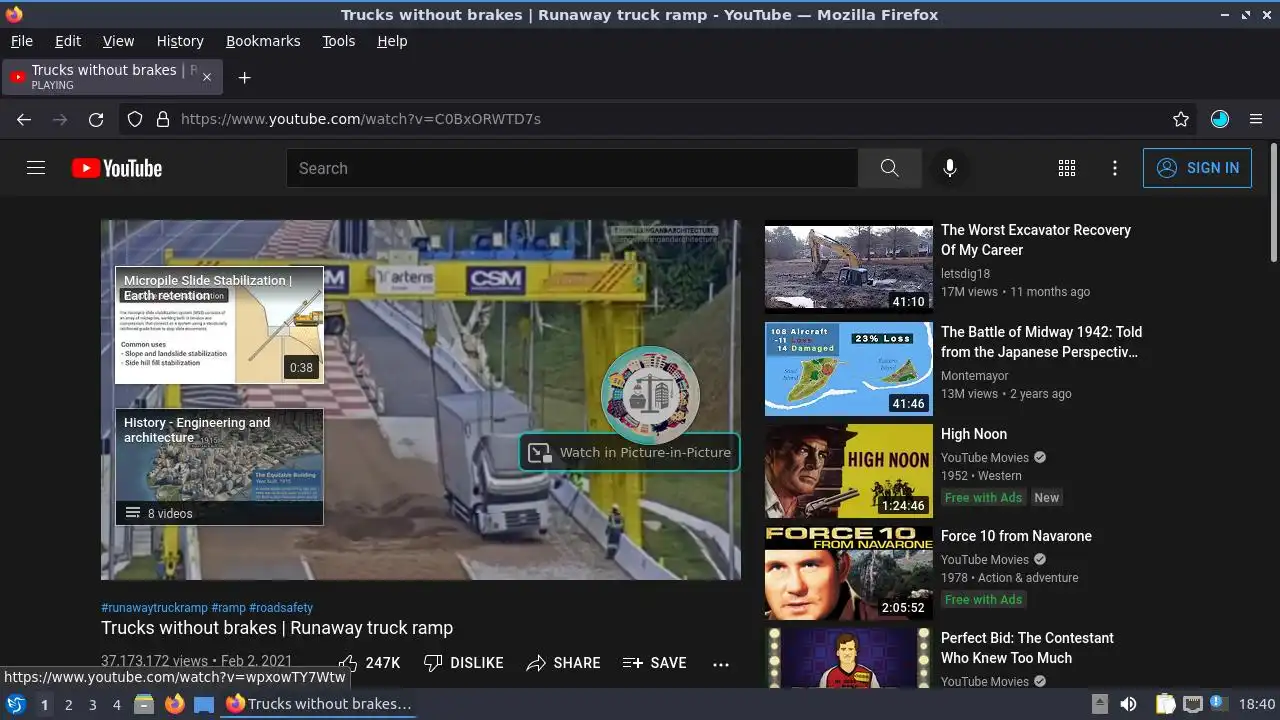This screenshot has height=720, width=1280.
Task: Start voice search with microphone icon
Action: 950,168
